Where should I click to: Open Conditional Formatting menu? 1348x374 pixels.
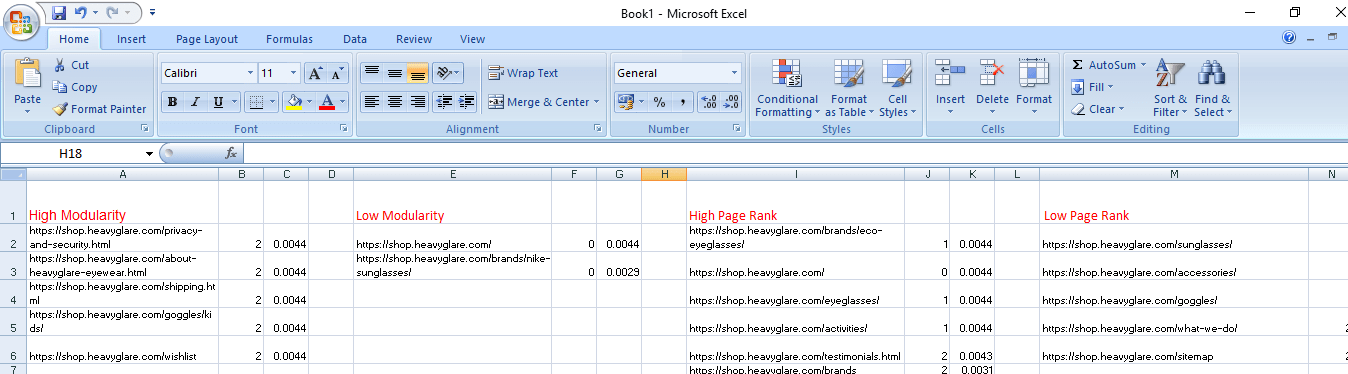click(x=787, y=88)
